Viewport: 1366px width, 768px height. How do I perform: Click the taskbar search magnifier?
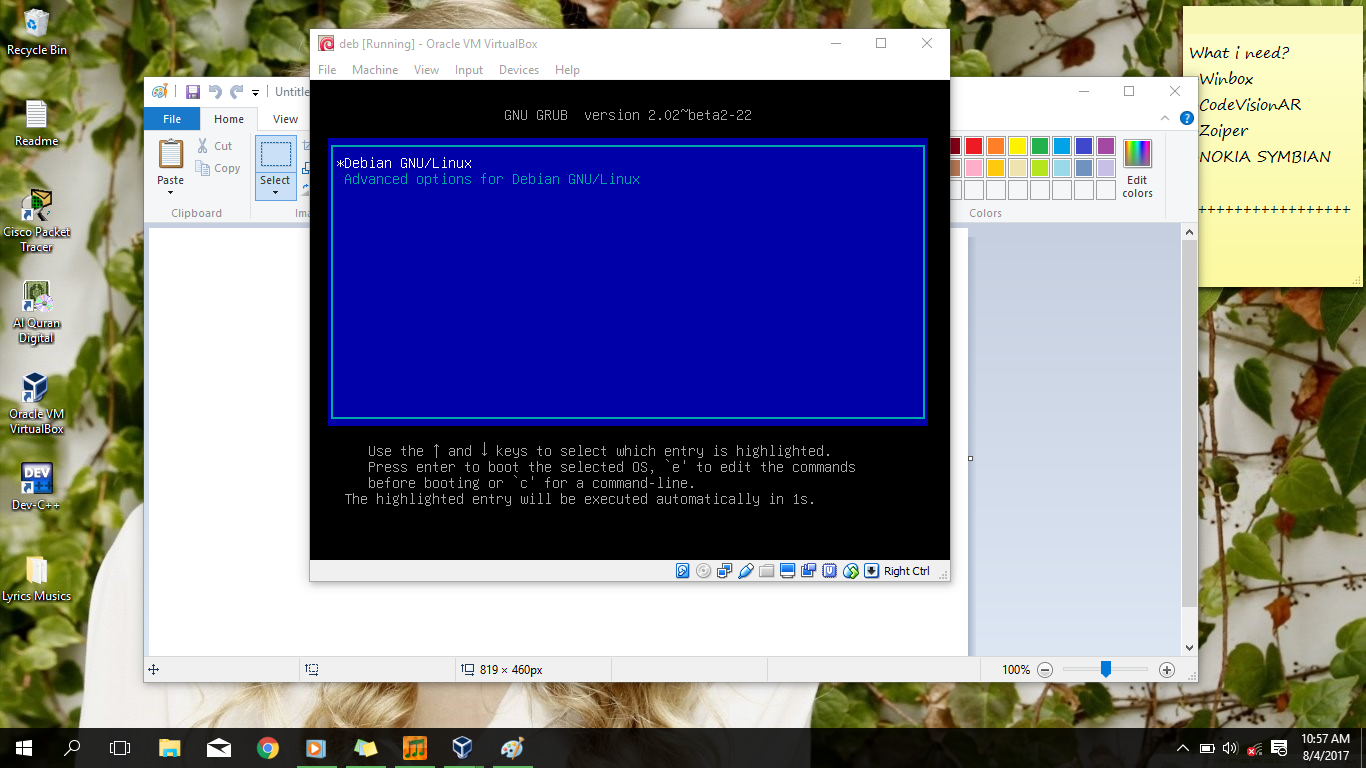point(72,747)
